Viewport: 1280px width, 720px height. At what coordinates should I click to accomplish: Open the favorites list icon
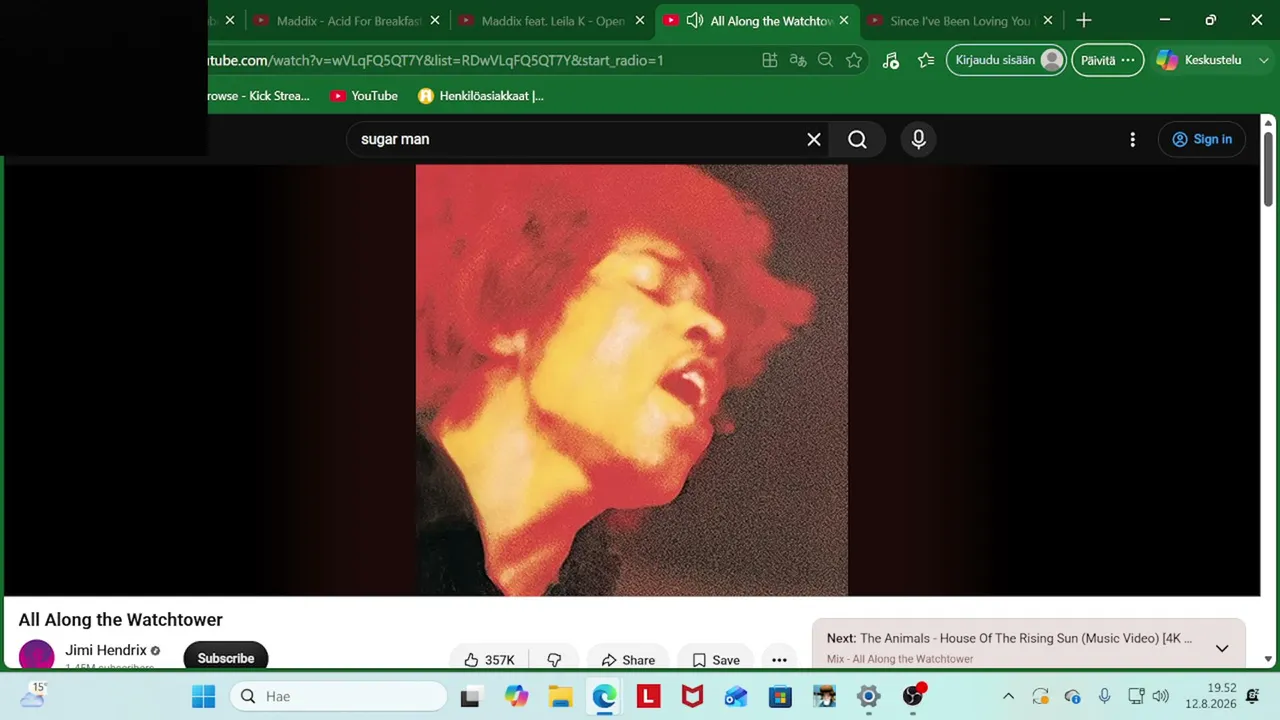926,60
